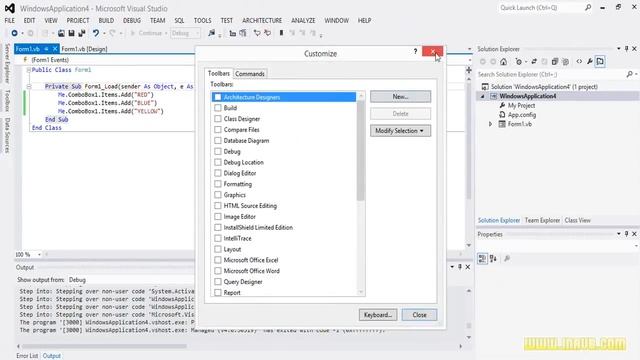Tick the Formatting toolbar checkbox
The image size is (640, 360).
click(218, 184)
